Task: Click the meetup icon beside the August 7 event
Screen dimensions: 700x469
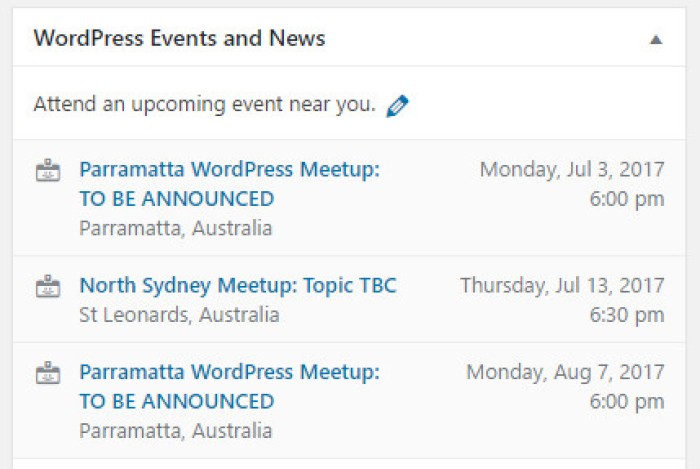Action: (48, 374)
